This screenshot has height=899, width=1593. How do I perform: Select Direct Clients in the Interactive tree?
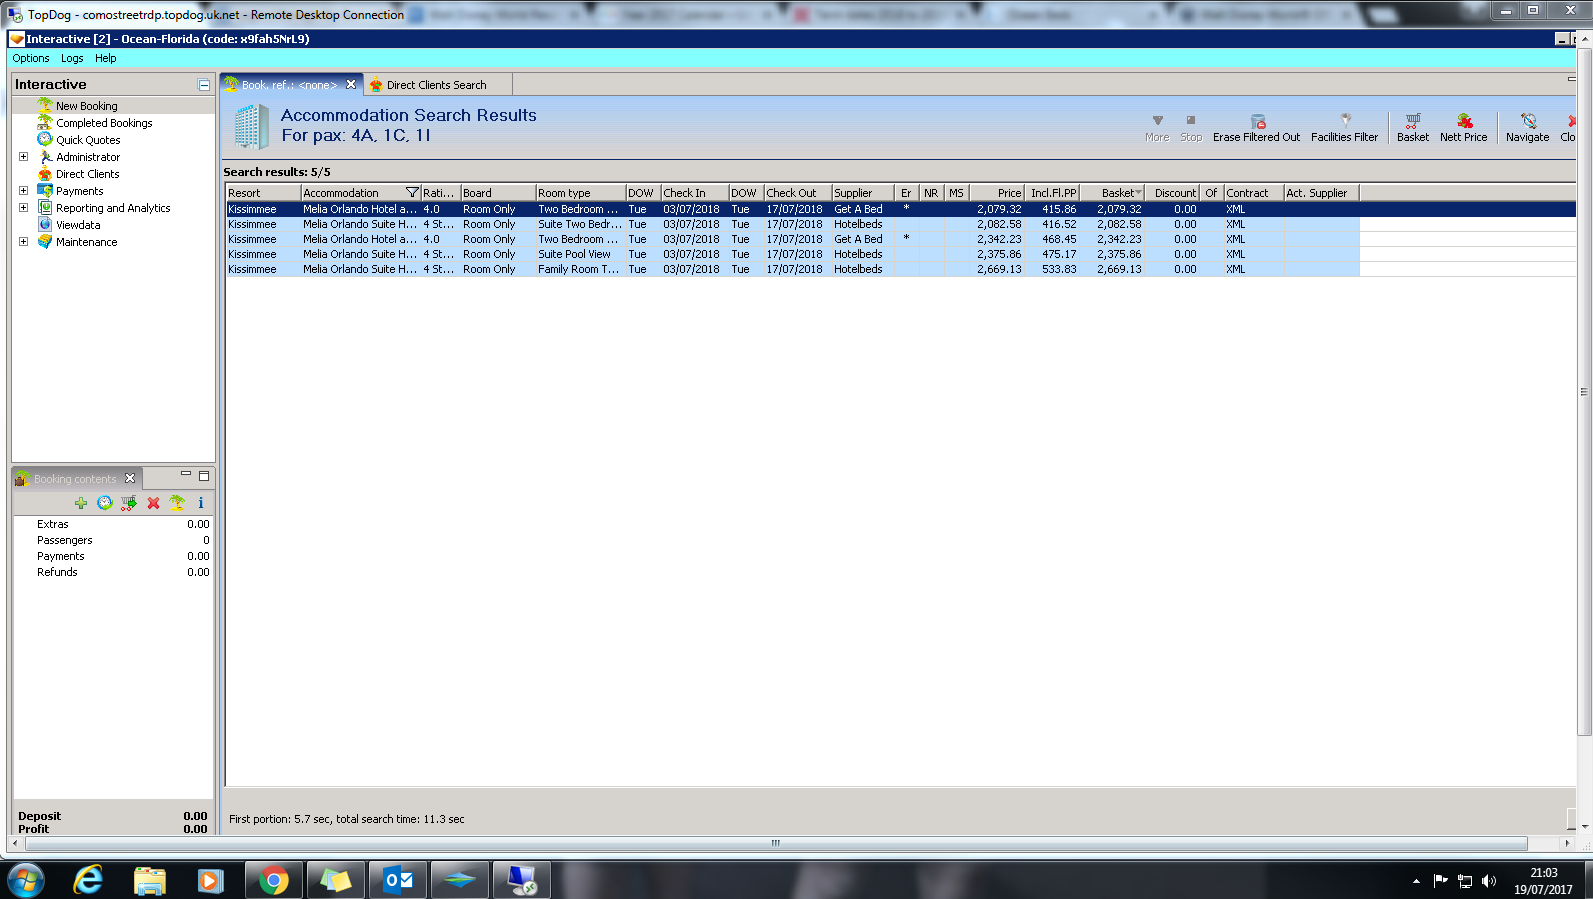(87, 174)
